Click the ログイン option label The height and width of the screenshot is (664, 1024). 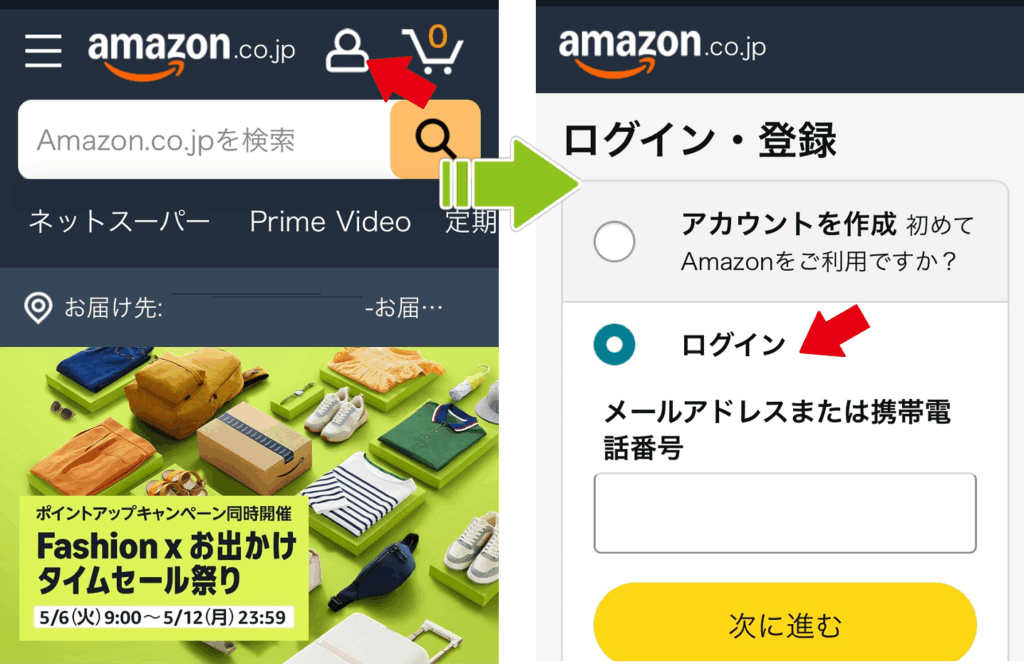733,345
